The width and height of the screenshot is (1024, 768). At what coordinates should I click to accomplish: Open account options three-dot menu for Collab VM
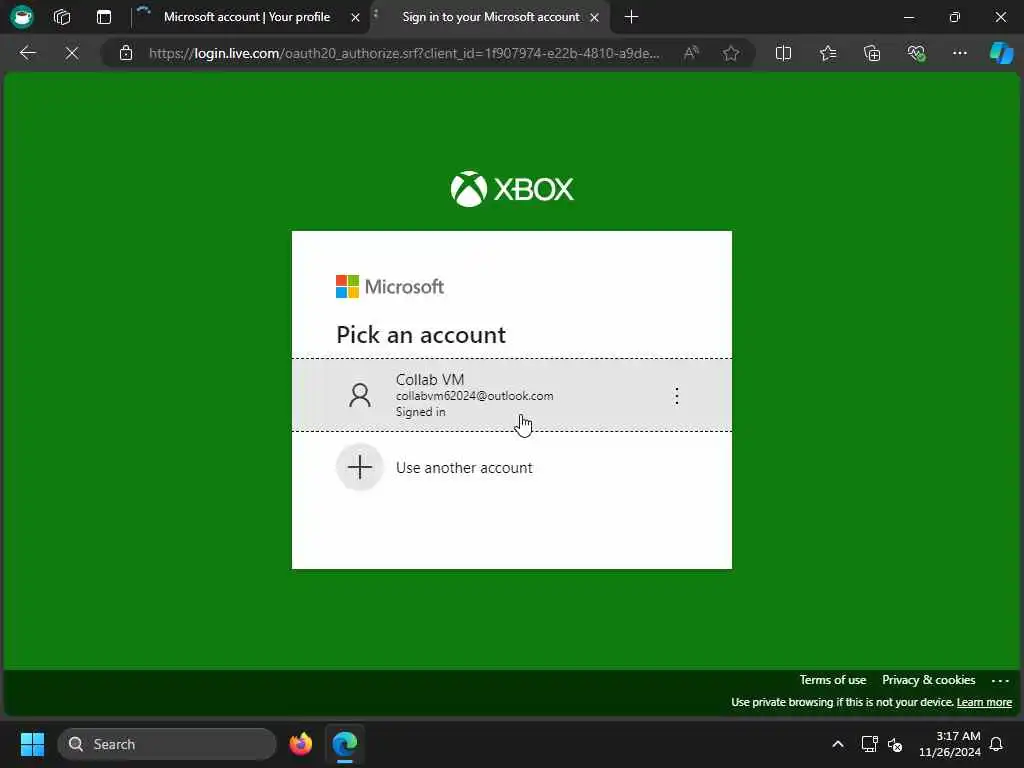[x=677, y=396]
